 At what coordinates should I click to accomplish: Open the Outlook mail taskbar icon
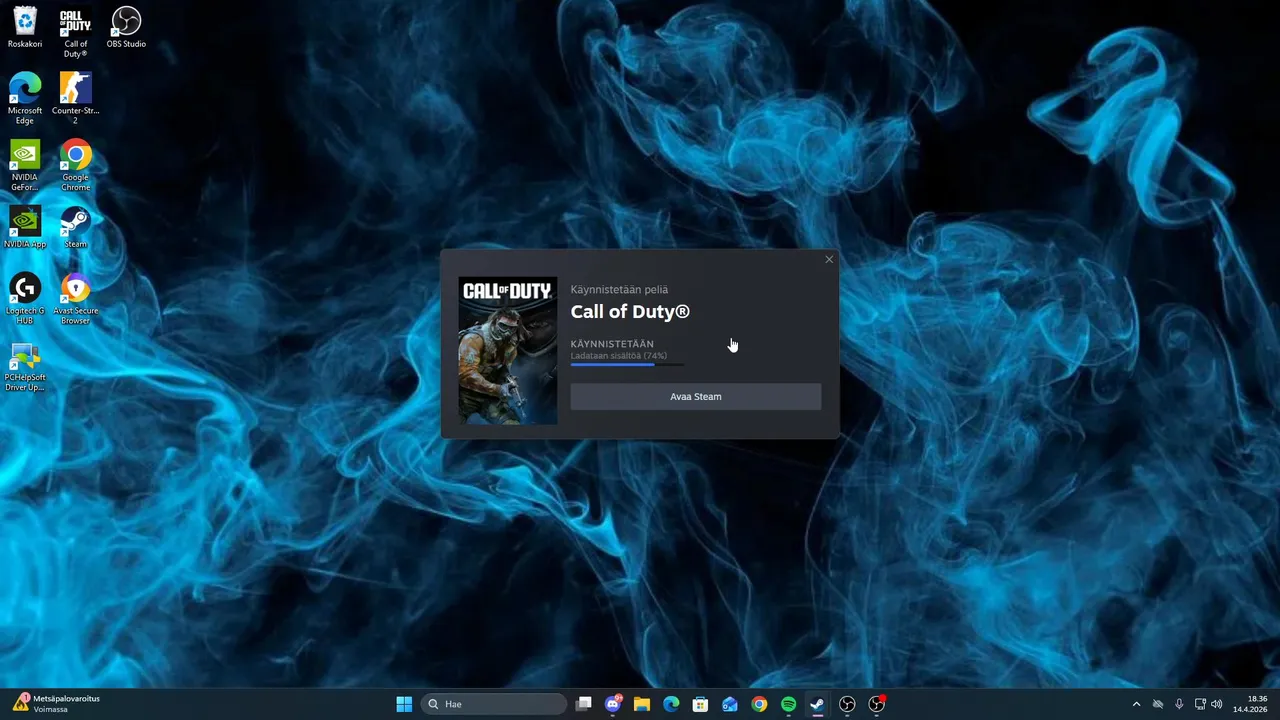point(730,704)
